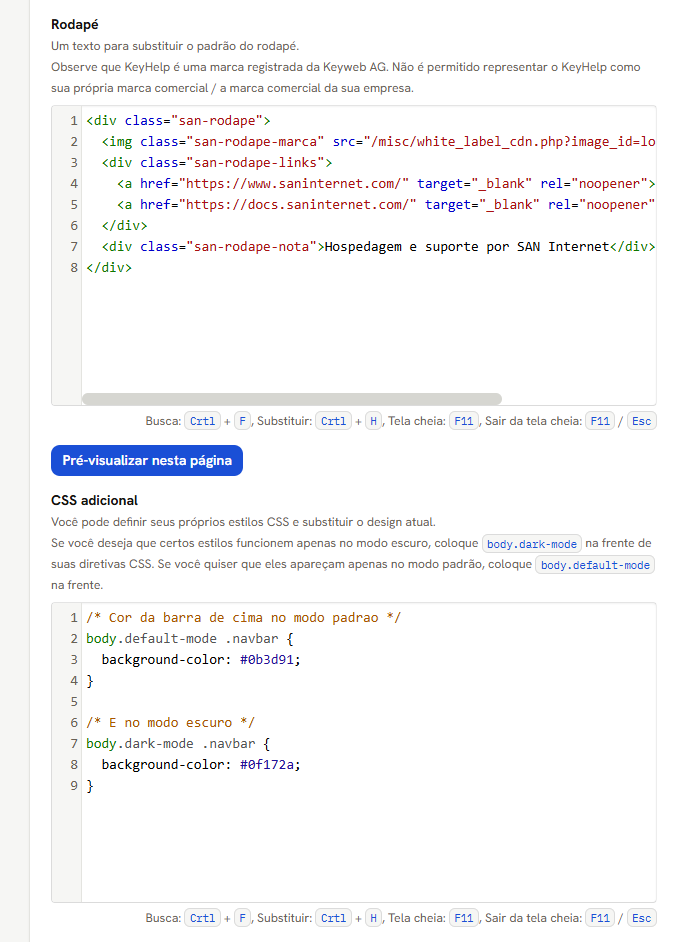Click the empty area of the Rodapé code editor
The height and width of the screenshot is (942, 679).
(368, 333)
